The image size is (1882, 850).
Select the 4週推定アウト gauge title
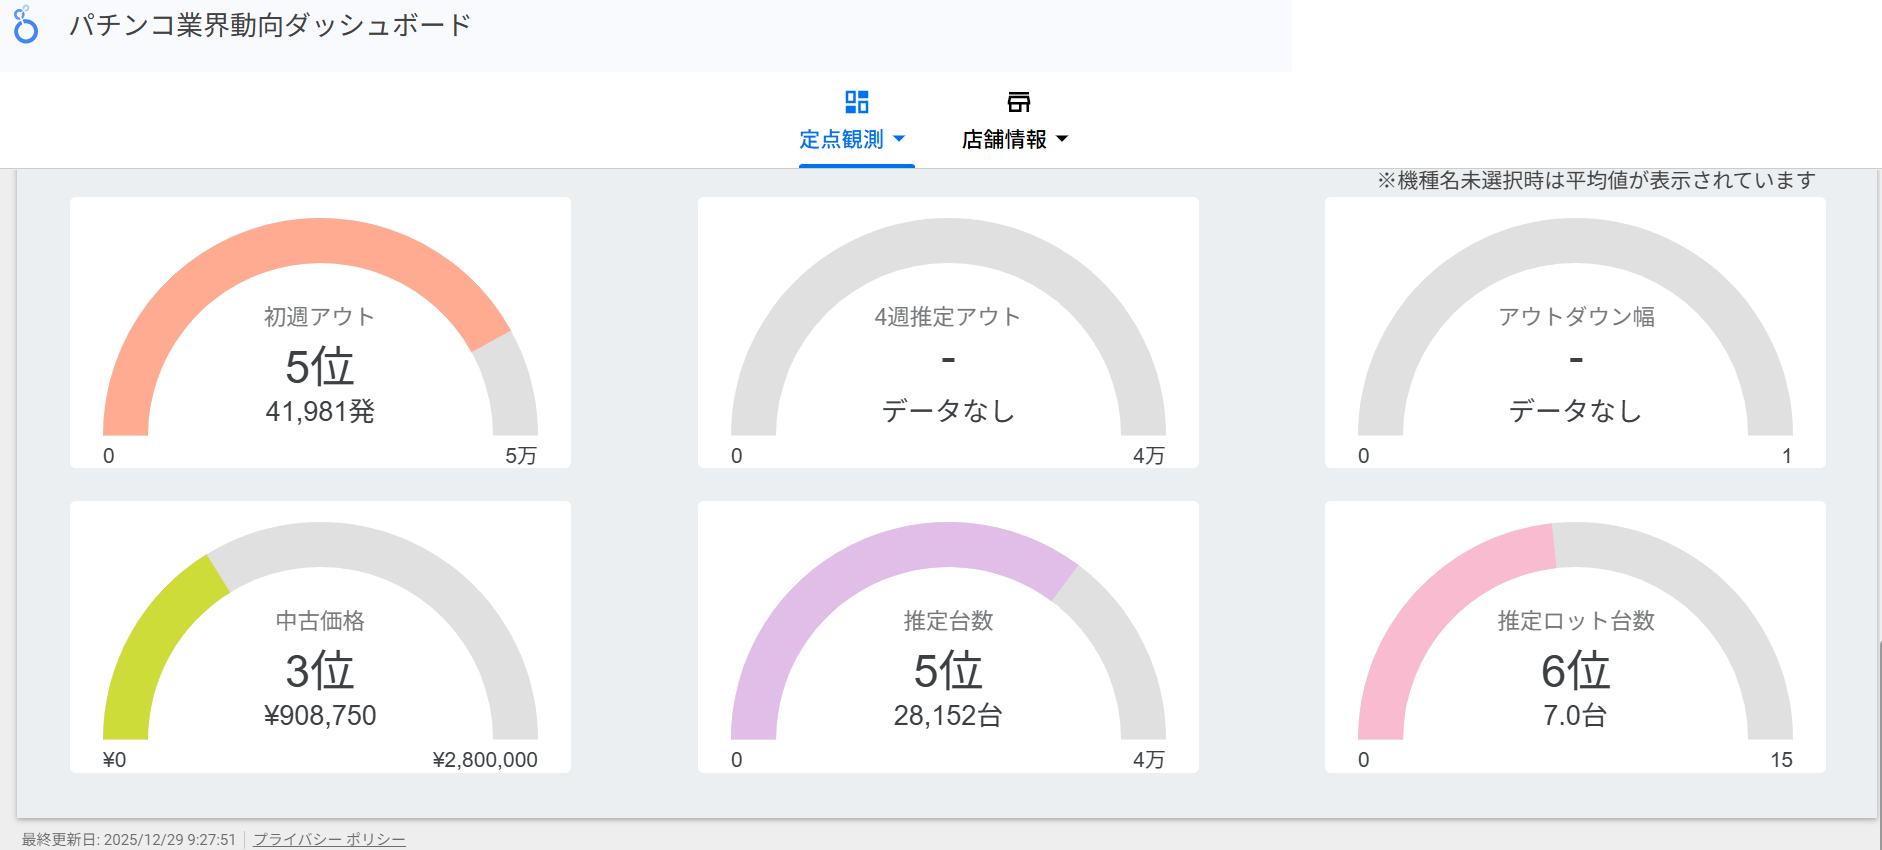point(947,317)
